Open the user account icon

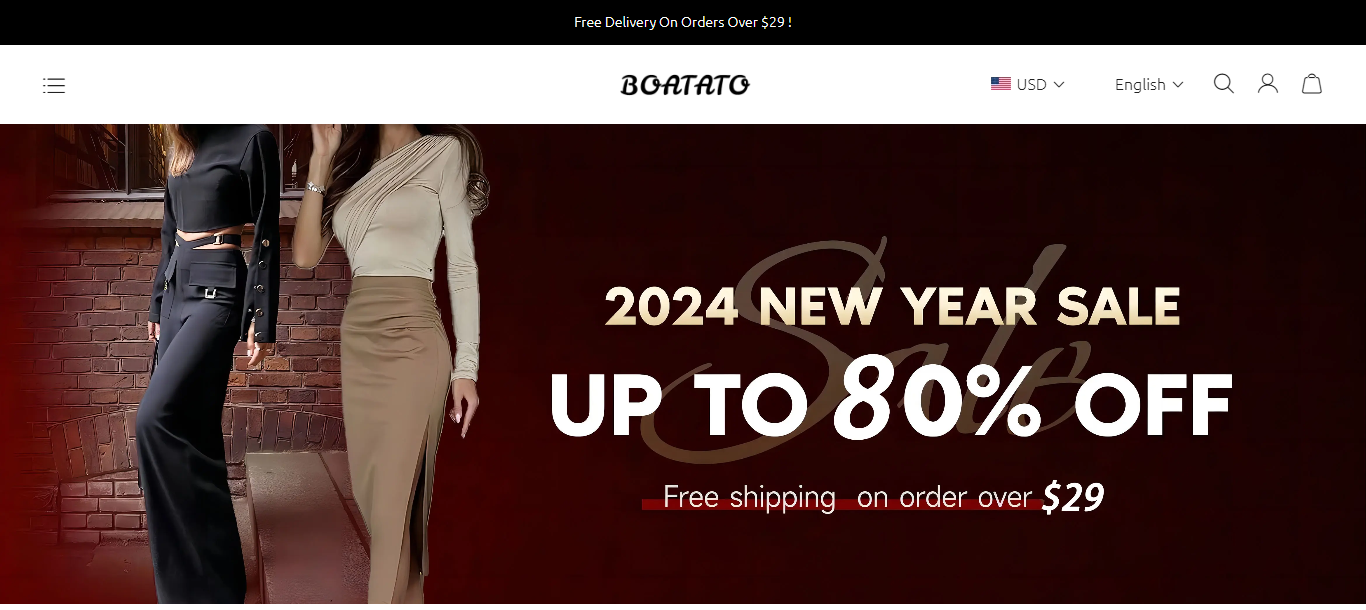[x=1268, y=84]
